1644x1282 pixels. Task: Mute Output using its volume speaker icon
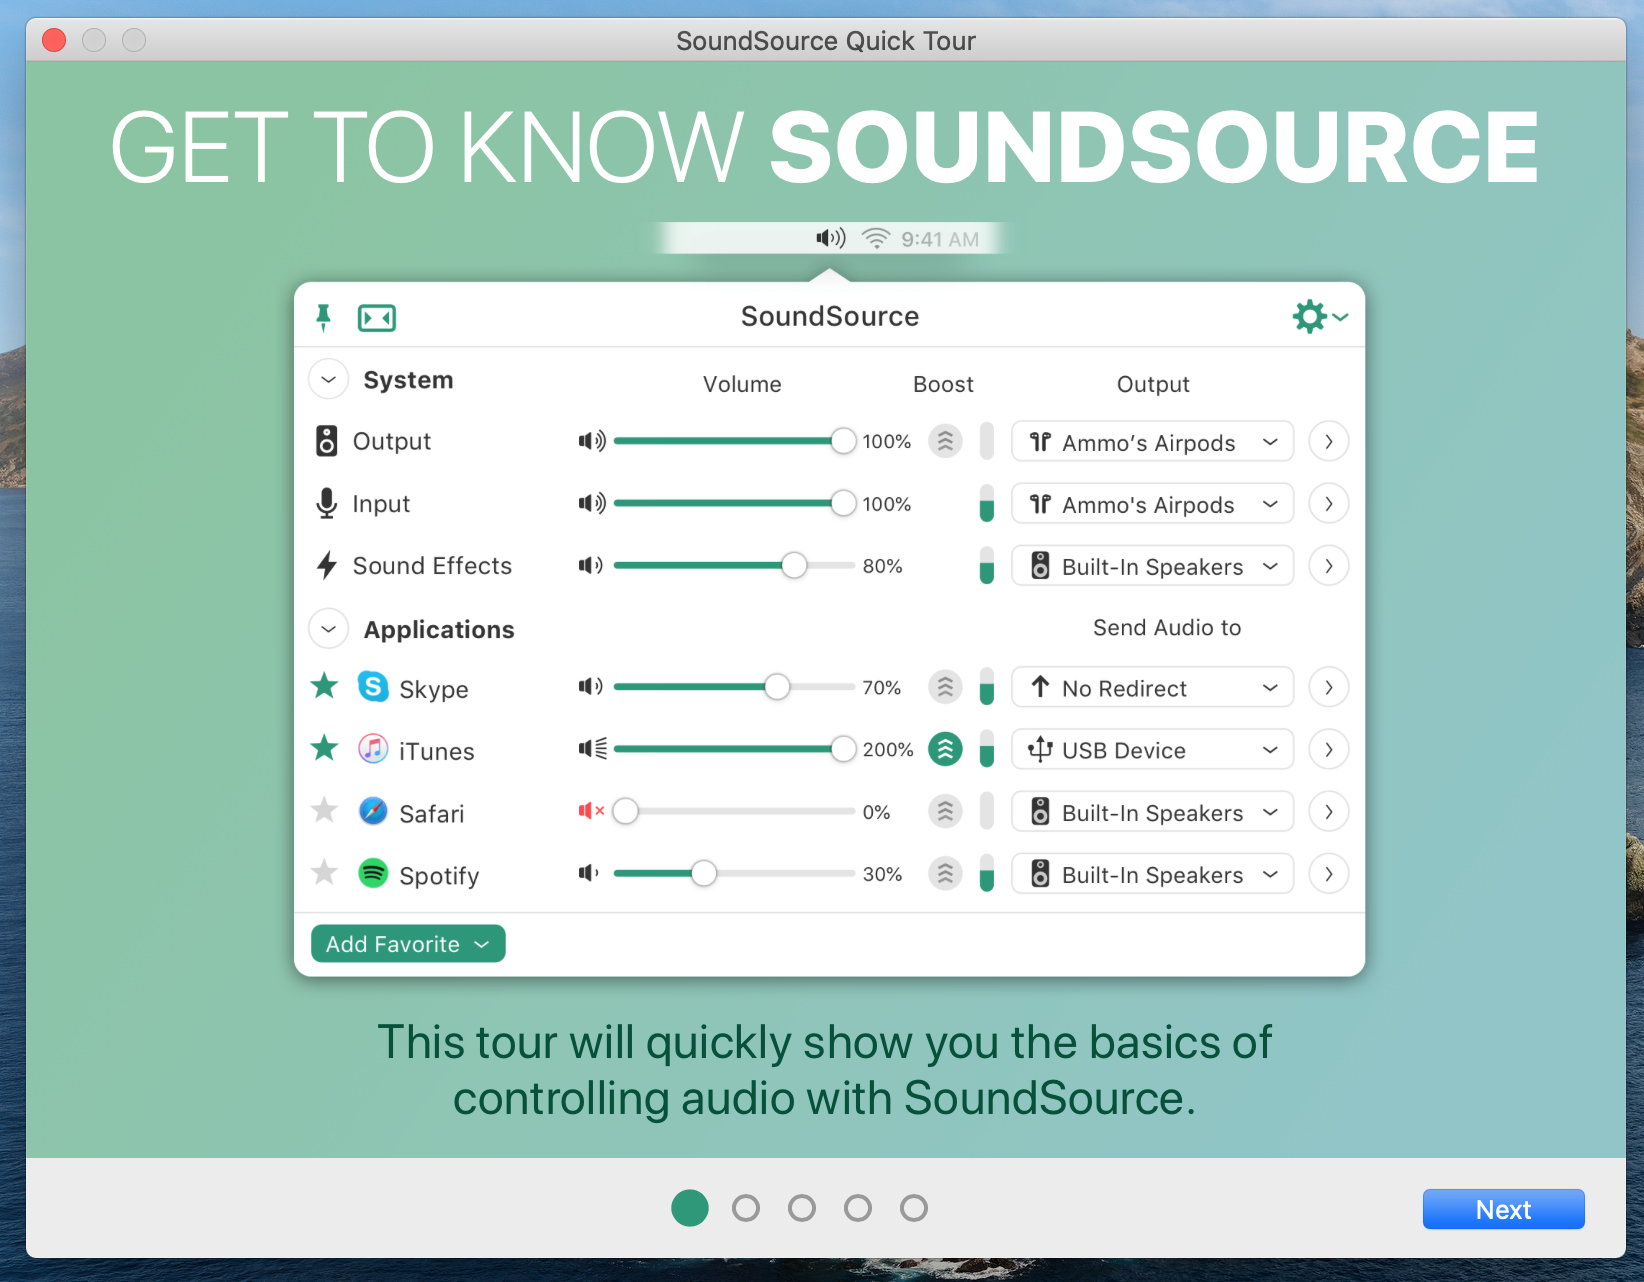[592, 441]
